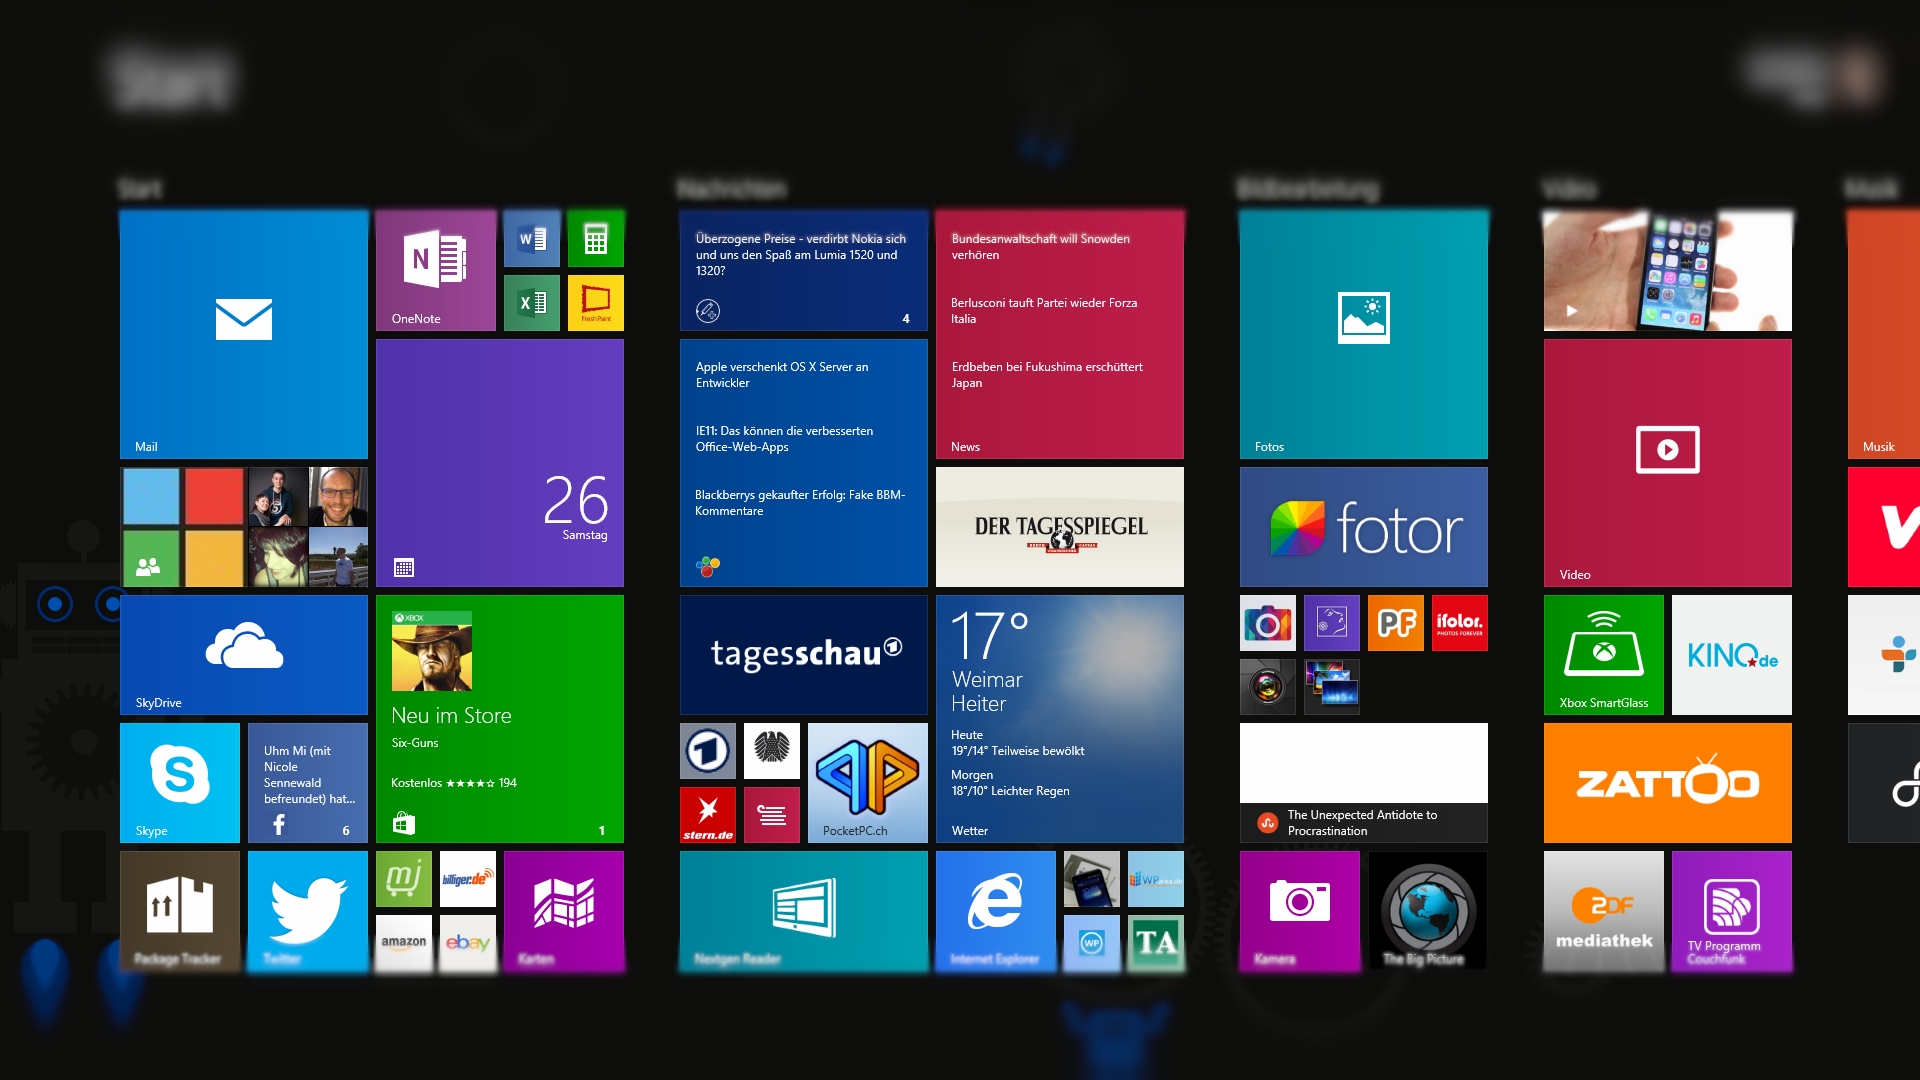Open the Wetter tile for Weimar

pyautogui.click(x=1060, y=719)
